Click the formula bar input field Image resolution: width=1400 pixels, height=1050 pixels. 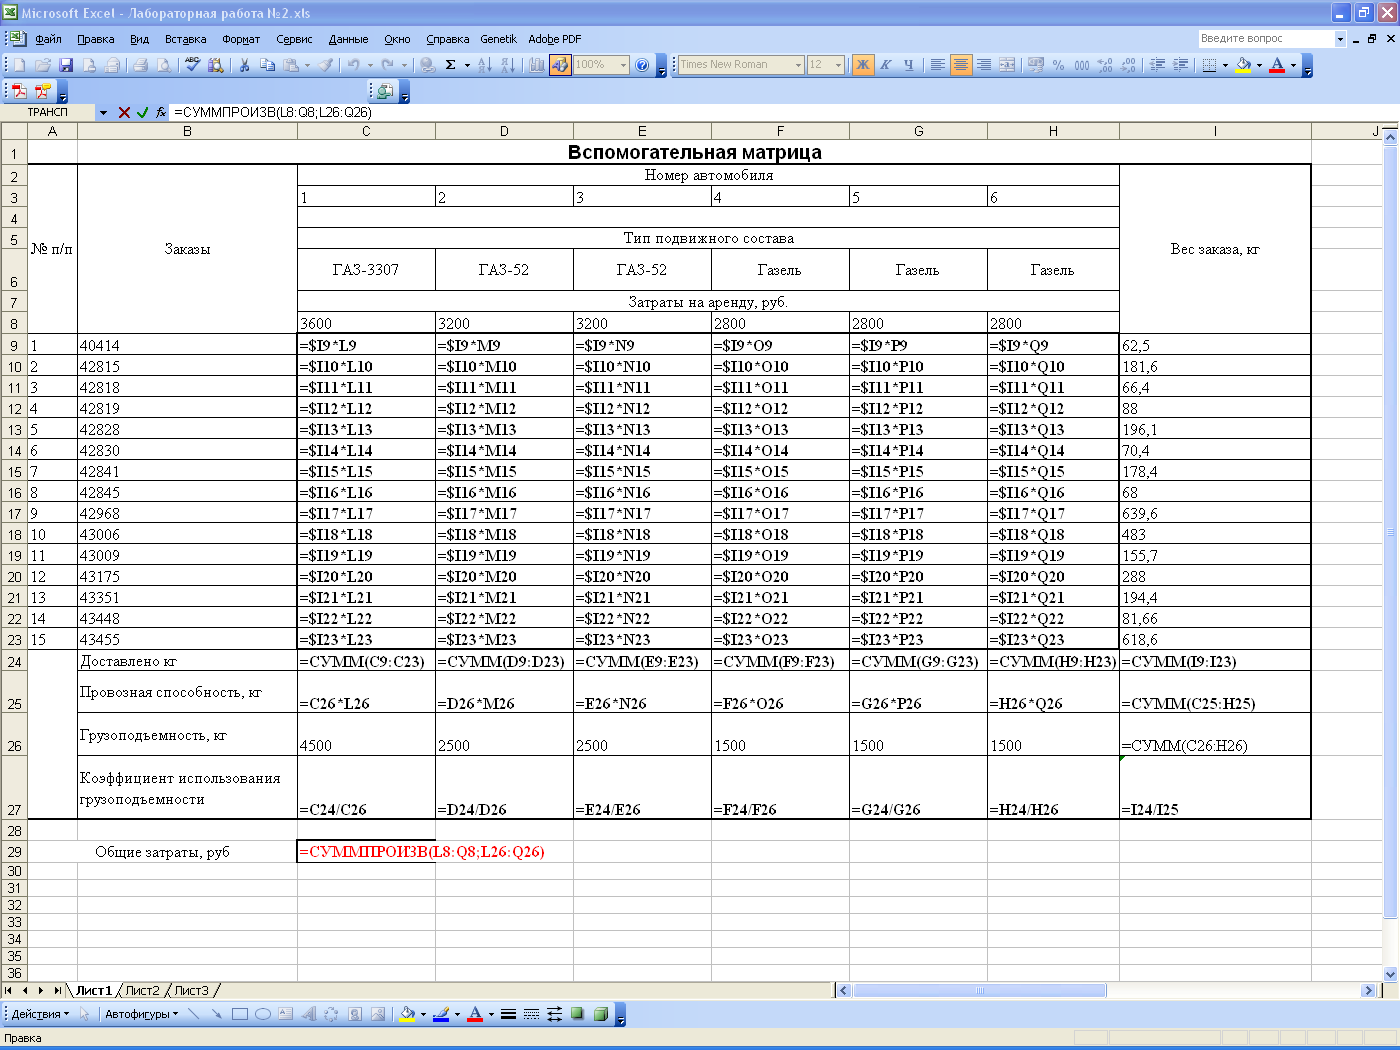784,113
